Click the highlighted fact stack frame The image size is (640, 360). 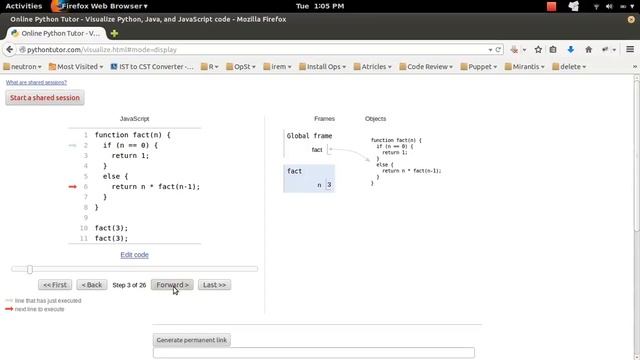tap(309, 178)
